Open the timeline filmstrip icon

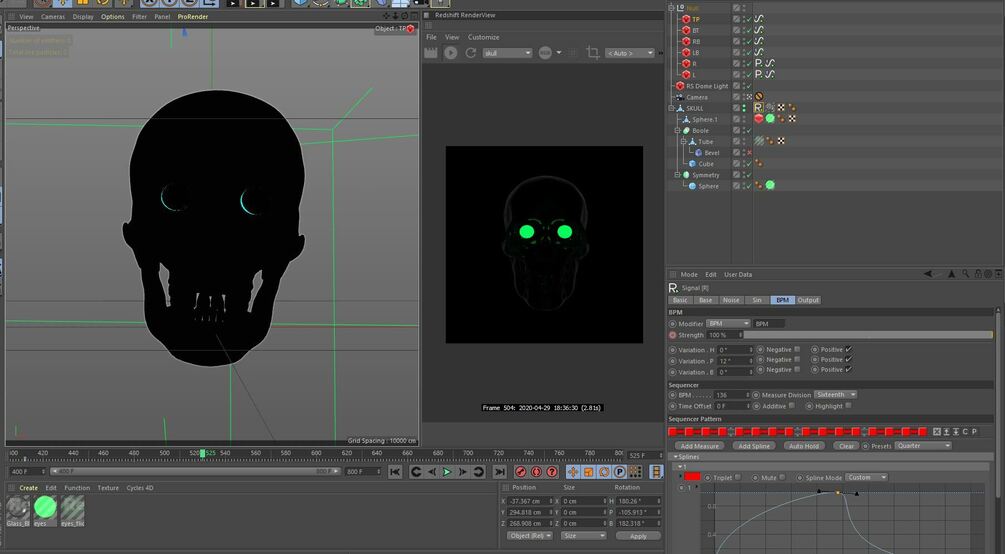(x=656, y=472)
